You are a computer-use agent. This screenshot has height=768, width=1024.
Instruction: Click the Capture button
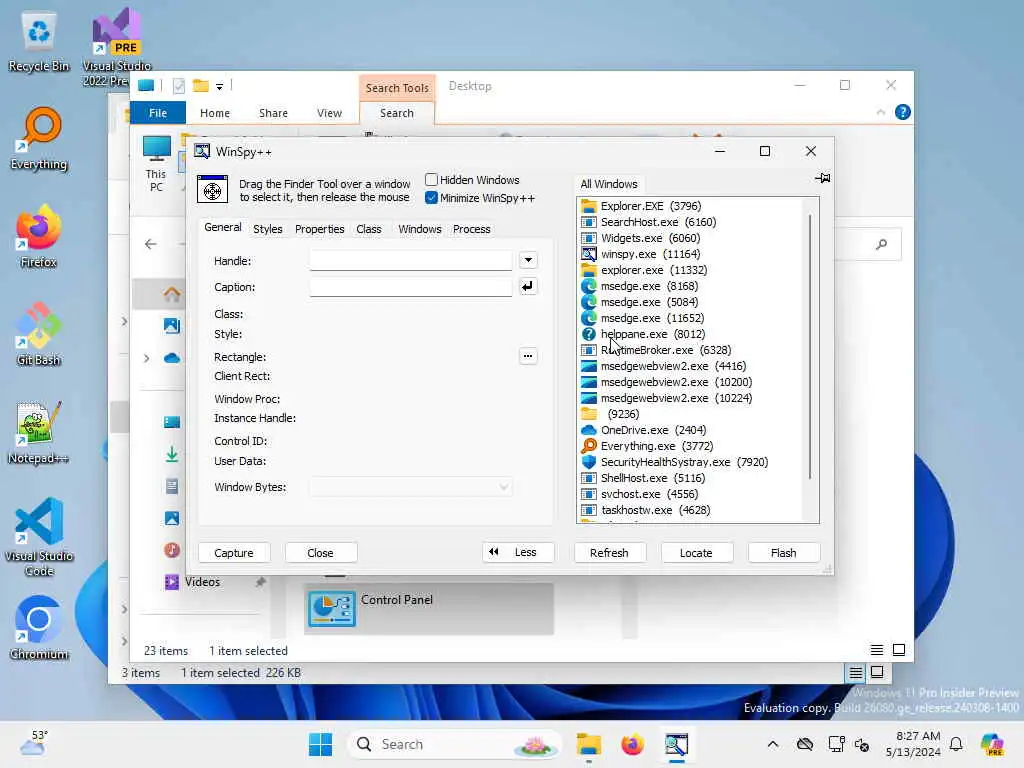click(x=234, y=552)
